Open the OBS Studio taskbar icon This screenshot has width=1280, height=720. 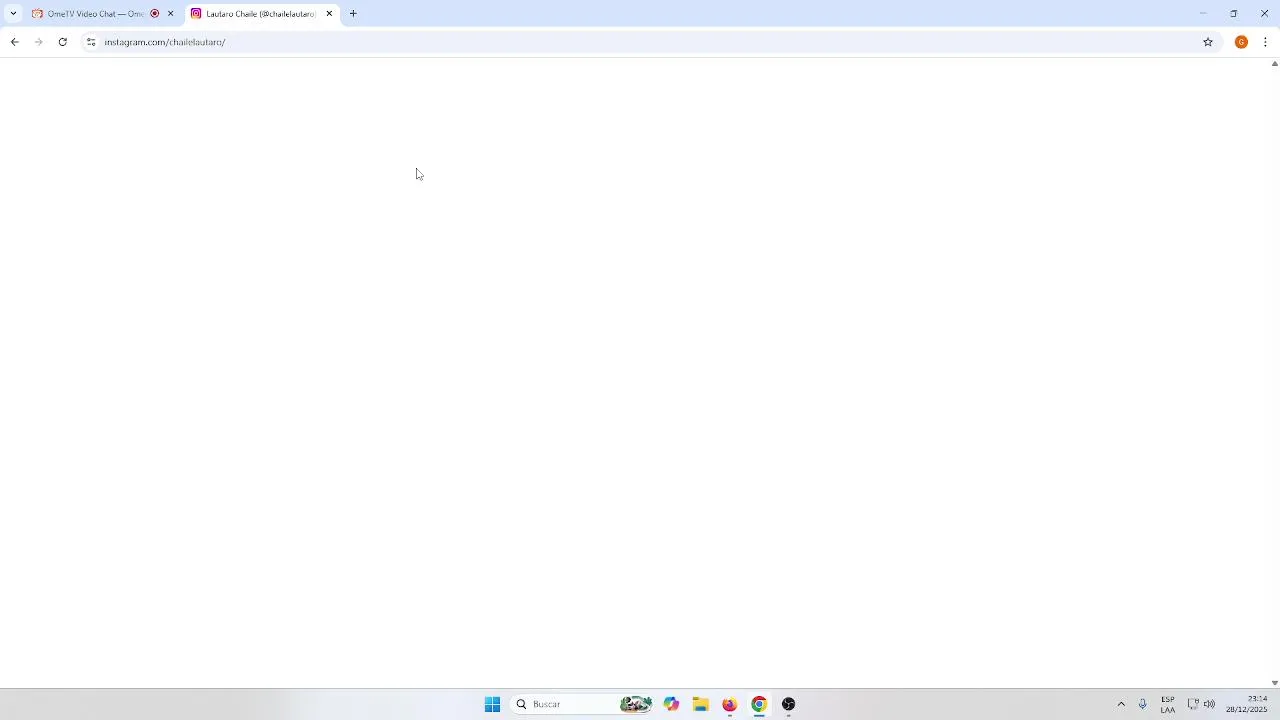(x=789, y=704)
